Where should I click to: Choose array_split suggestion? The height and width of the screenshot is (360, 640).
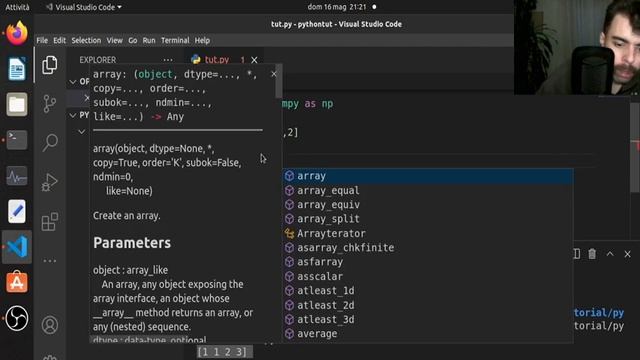click(428, 219)
